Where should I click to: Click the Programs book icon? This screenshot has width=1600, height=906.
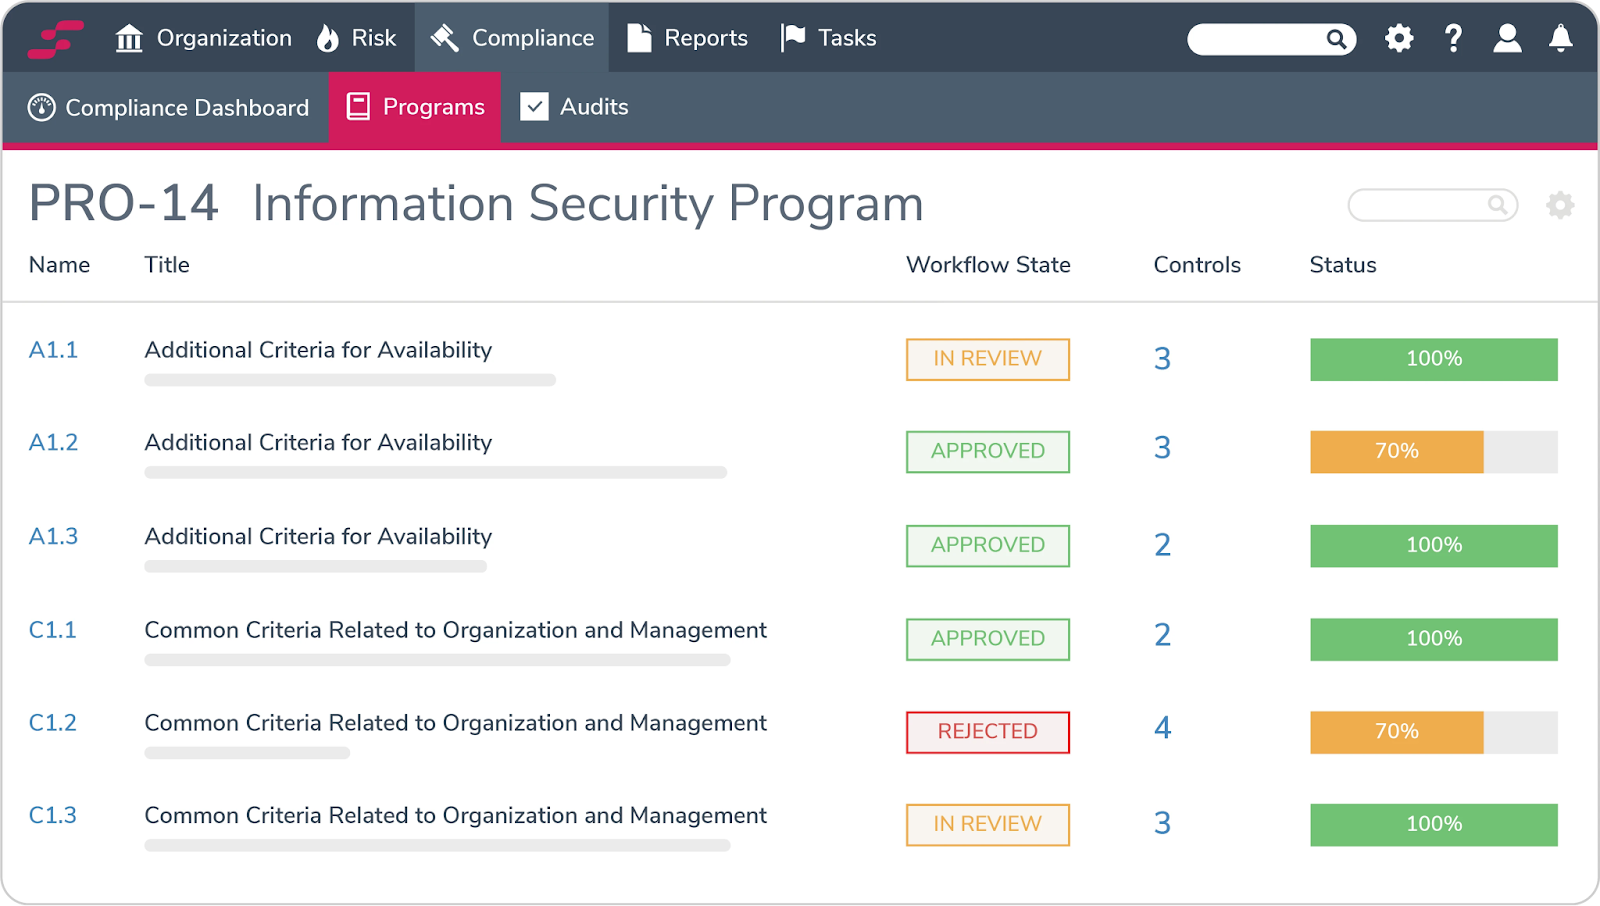click(357, 107)
